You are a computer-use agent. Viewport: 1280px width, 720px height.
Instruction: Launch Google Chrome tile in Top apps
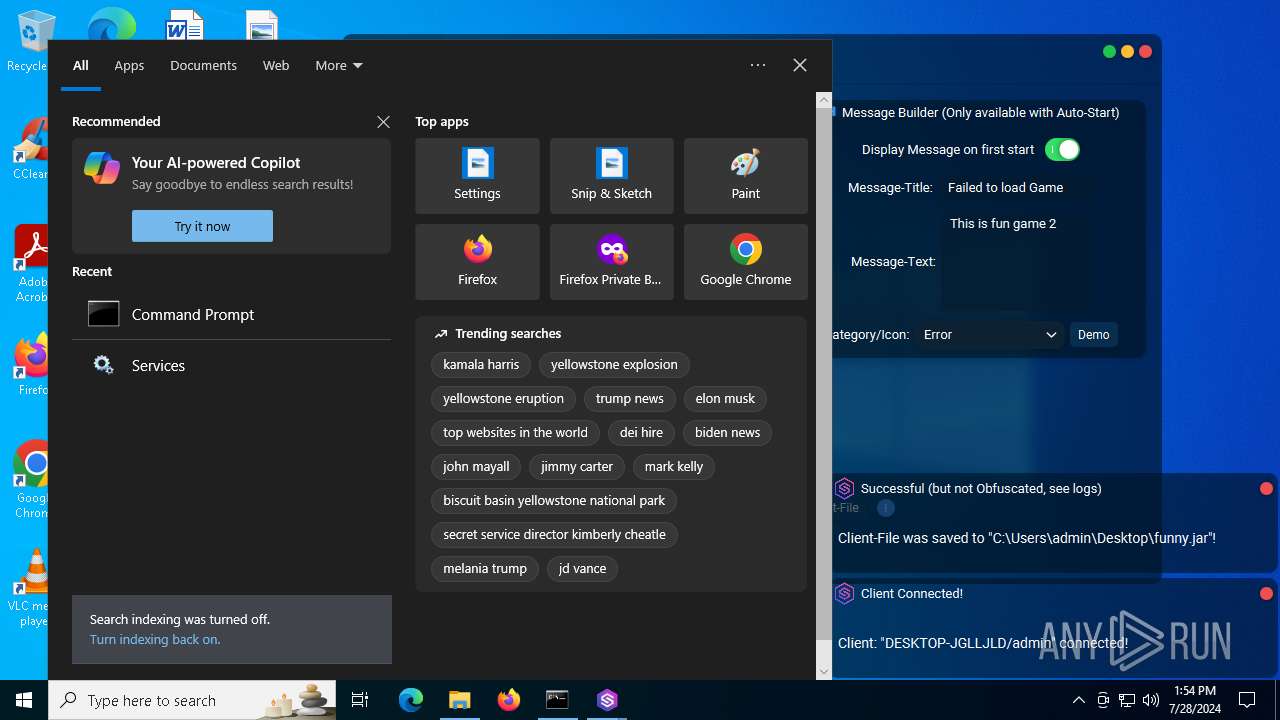point(745,262)
